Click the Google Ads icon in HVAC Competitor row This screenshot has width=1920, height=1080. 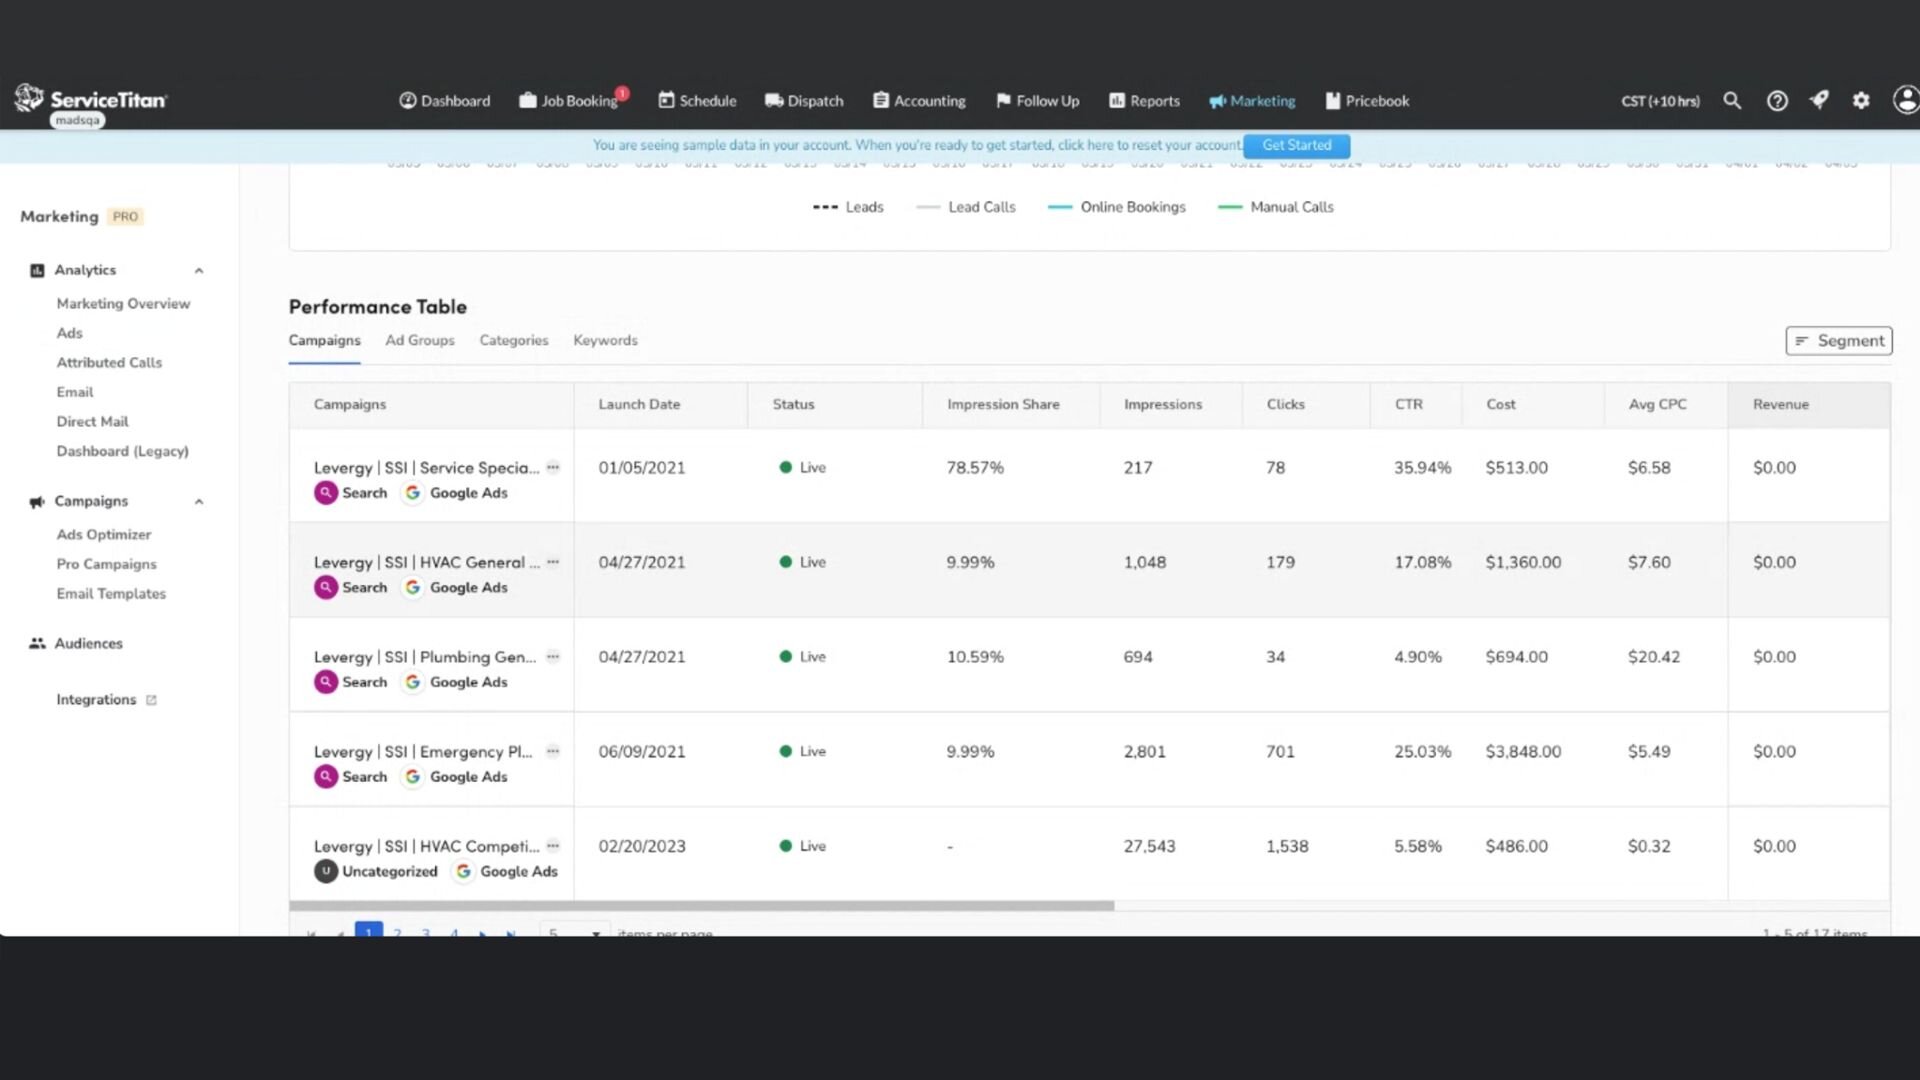pos(463,871)
